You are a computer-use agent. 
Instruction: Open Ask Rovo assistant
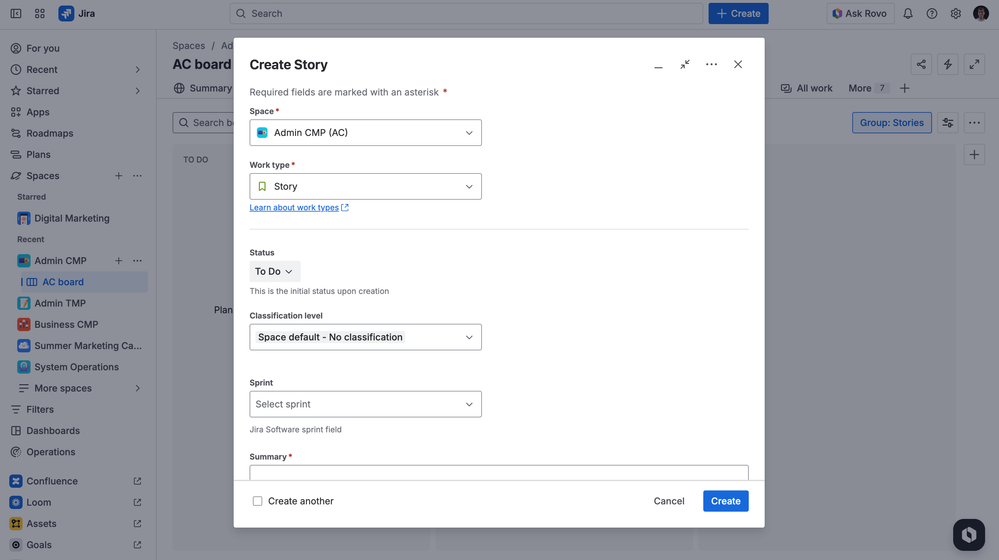pos(860,13)
